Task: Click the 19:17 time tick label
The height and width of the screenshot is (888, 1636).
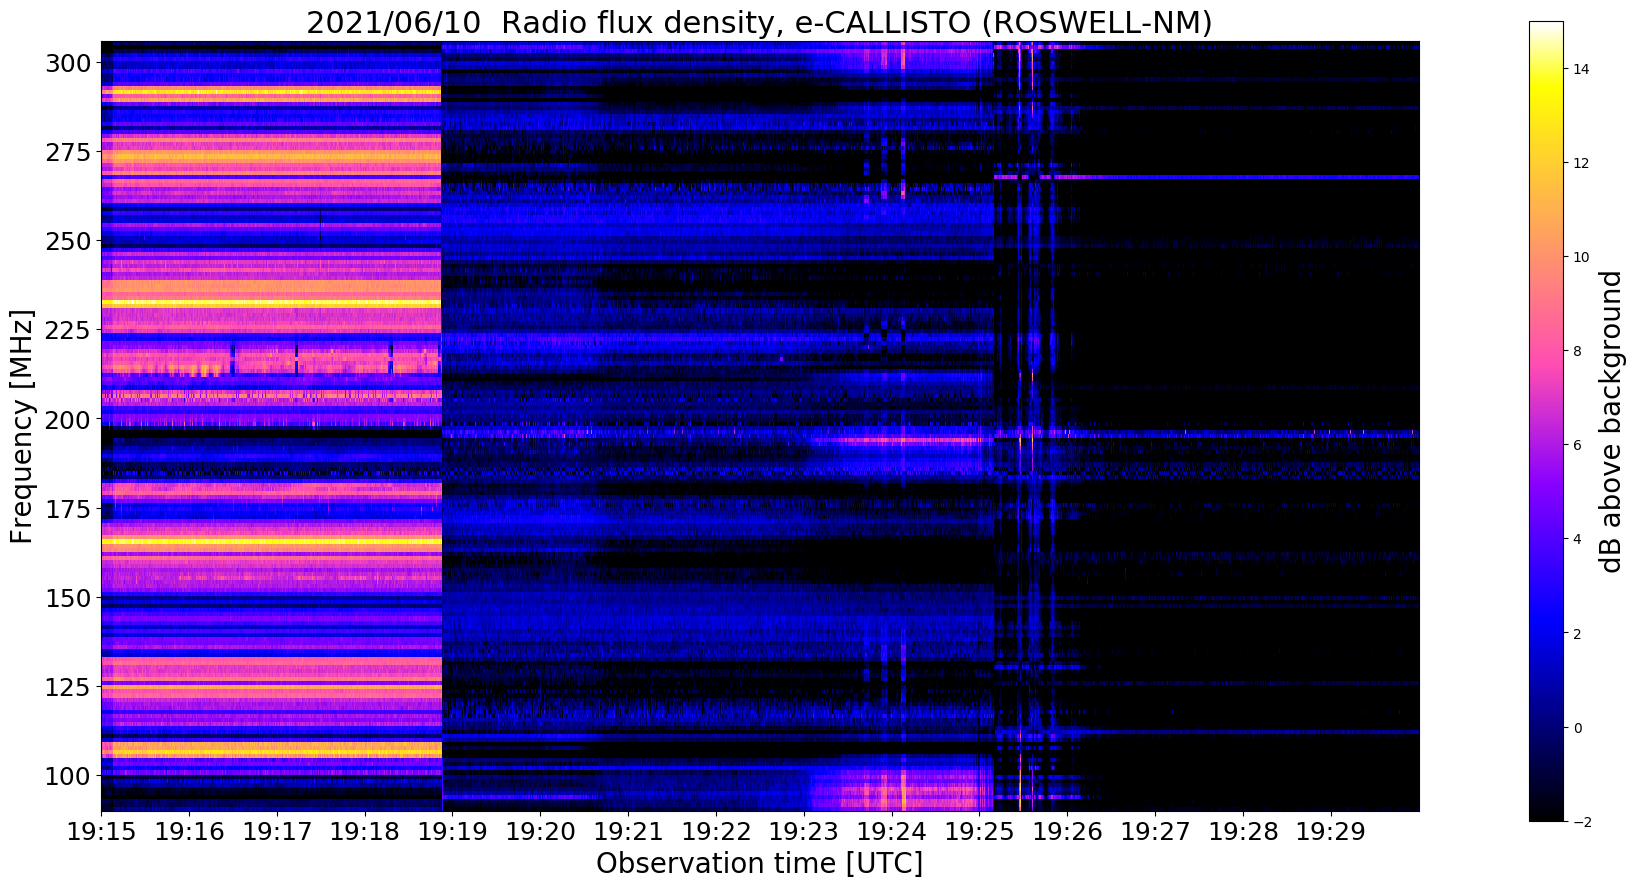Action: pos(277,832)
